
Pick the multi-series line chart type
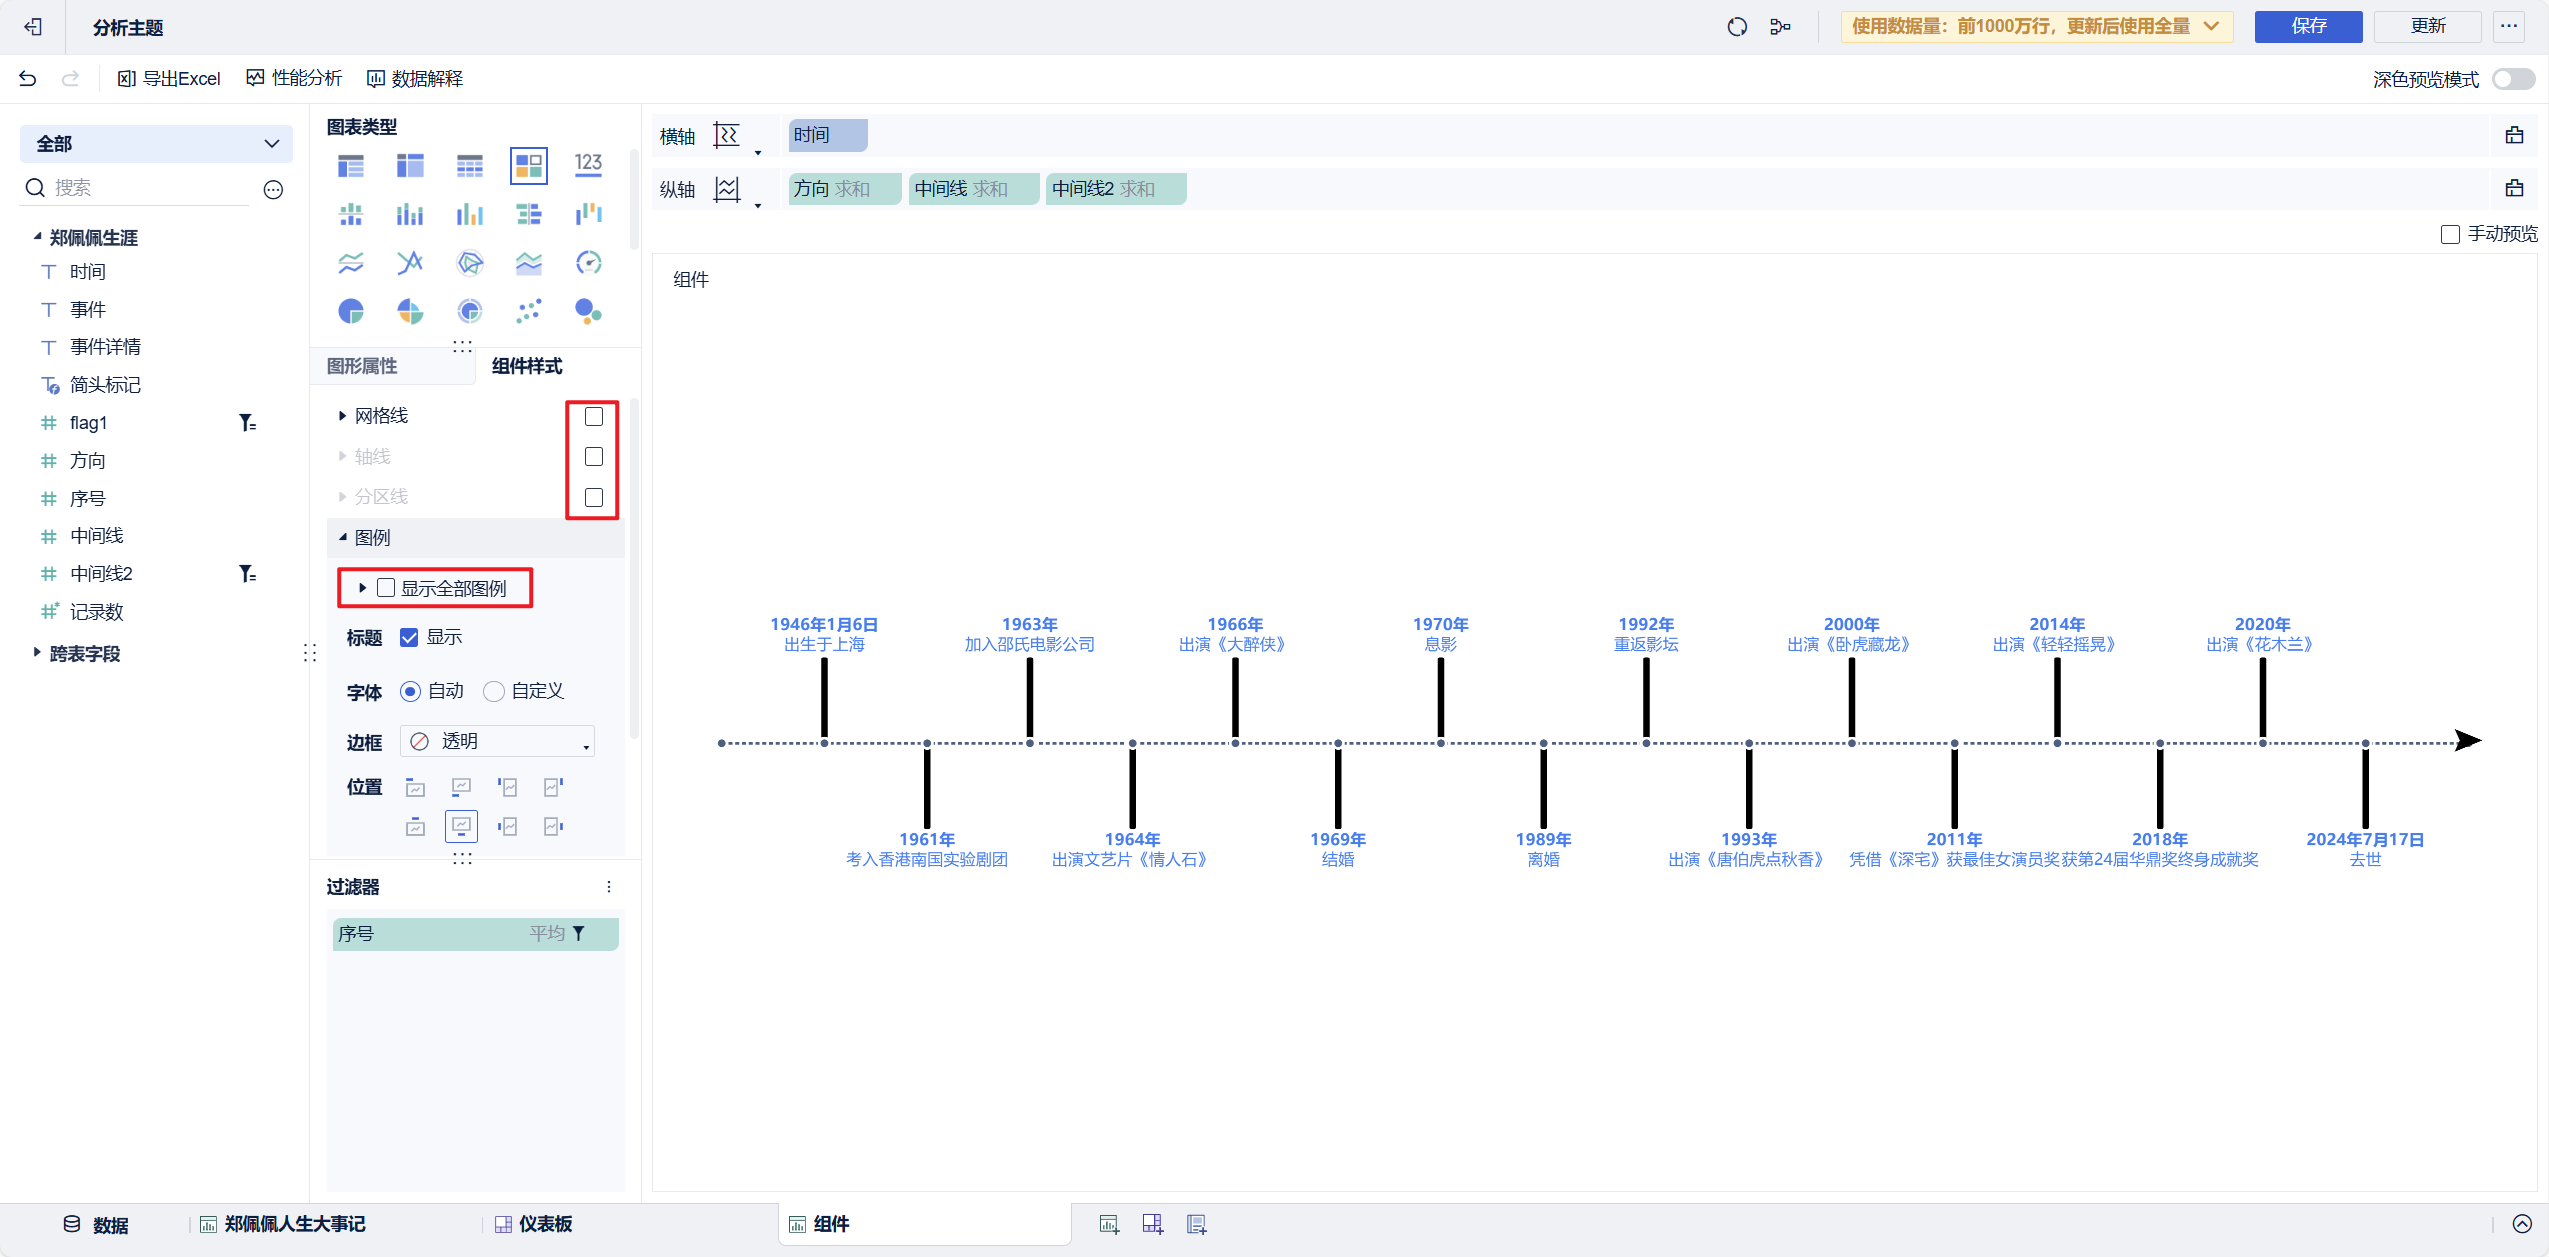click(x=410, y=263)
